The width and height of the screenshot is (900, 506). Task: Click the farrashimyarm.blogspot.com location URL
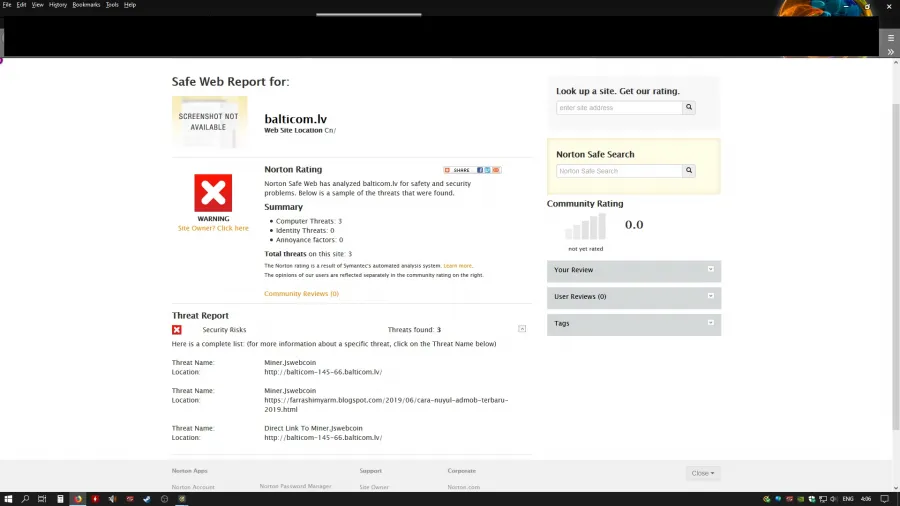(386, 404)
